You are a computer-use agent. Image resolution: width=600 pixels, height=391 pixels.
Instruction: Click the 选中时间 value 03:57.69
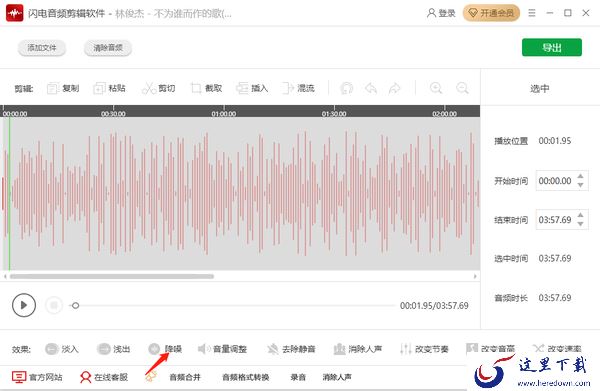click(555, 258)
